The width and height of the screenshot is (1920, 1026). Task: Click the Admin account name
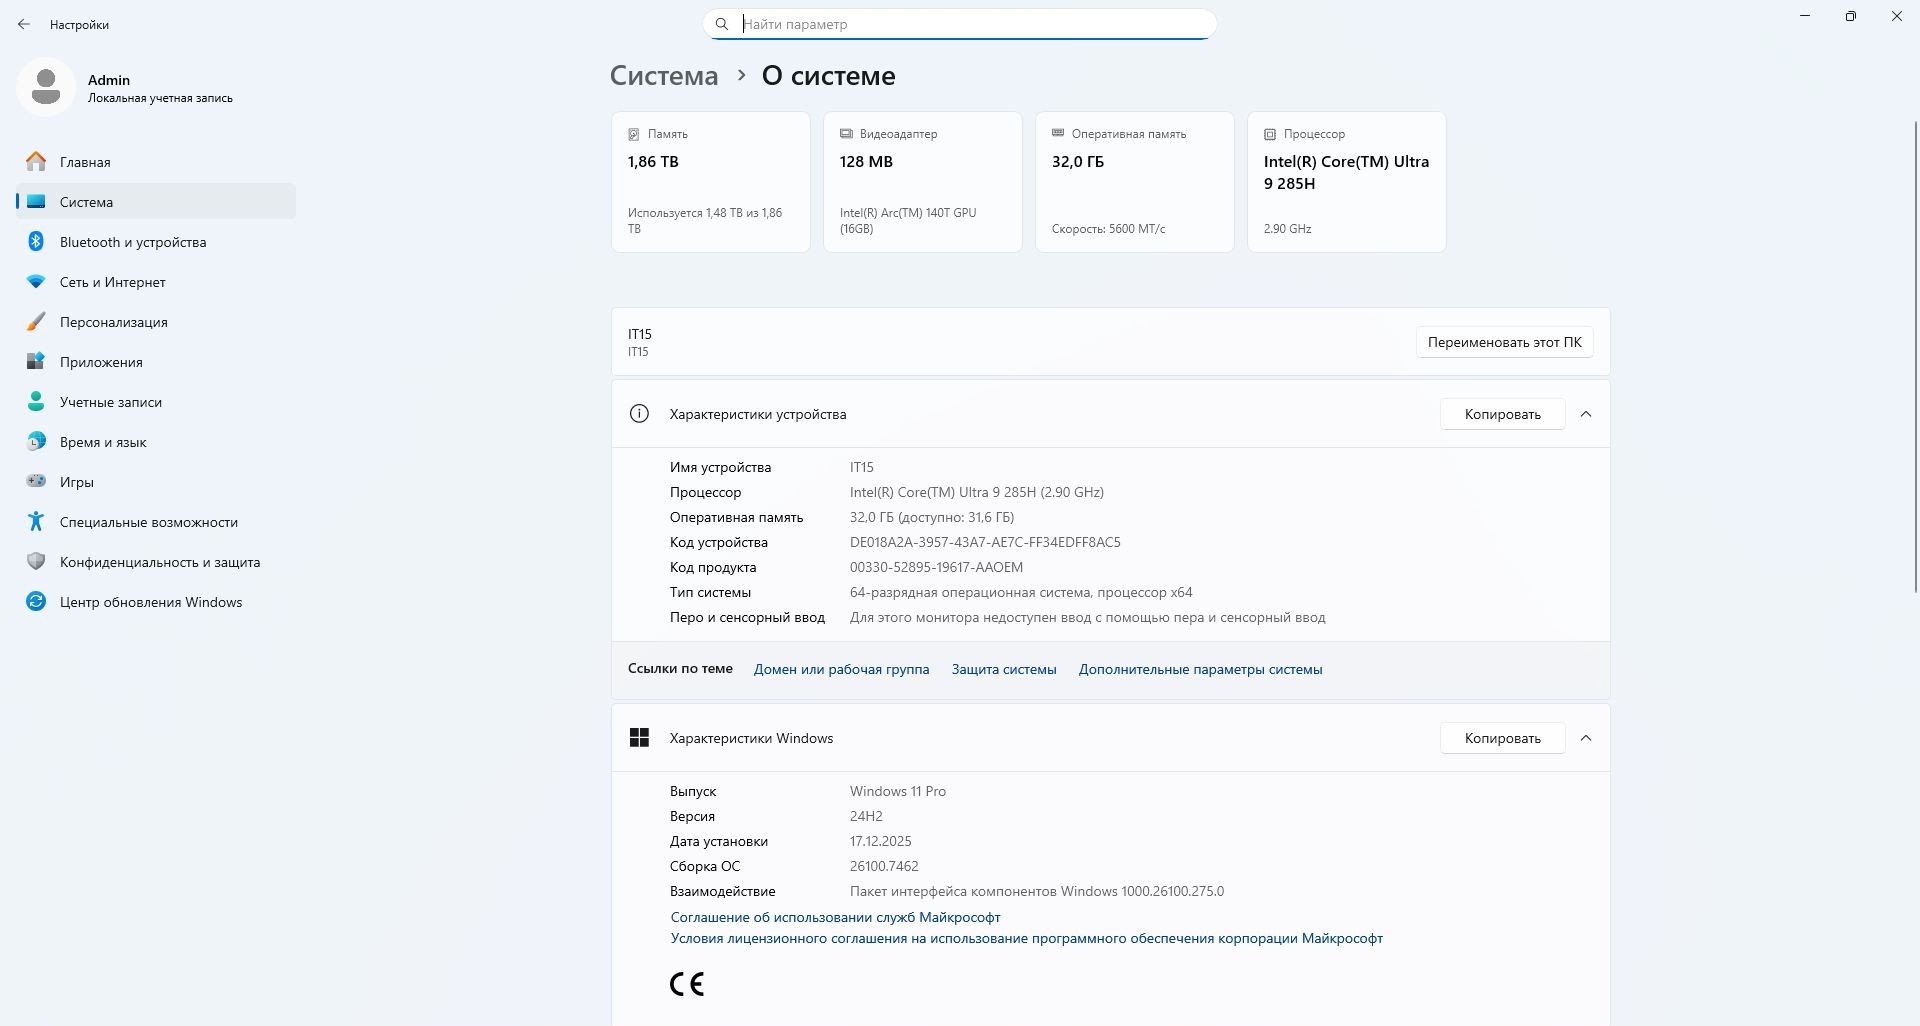click(x=109, y=80)
